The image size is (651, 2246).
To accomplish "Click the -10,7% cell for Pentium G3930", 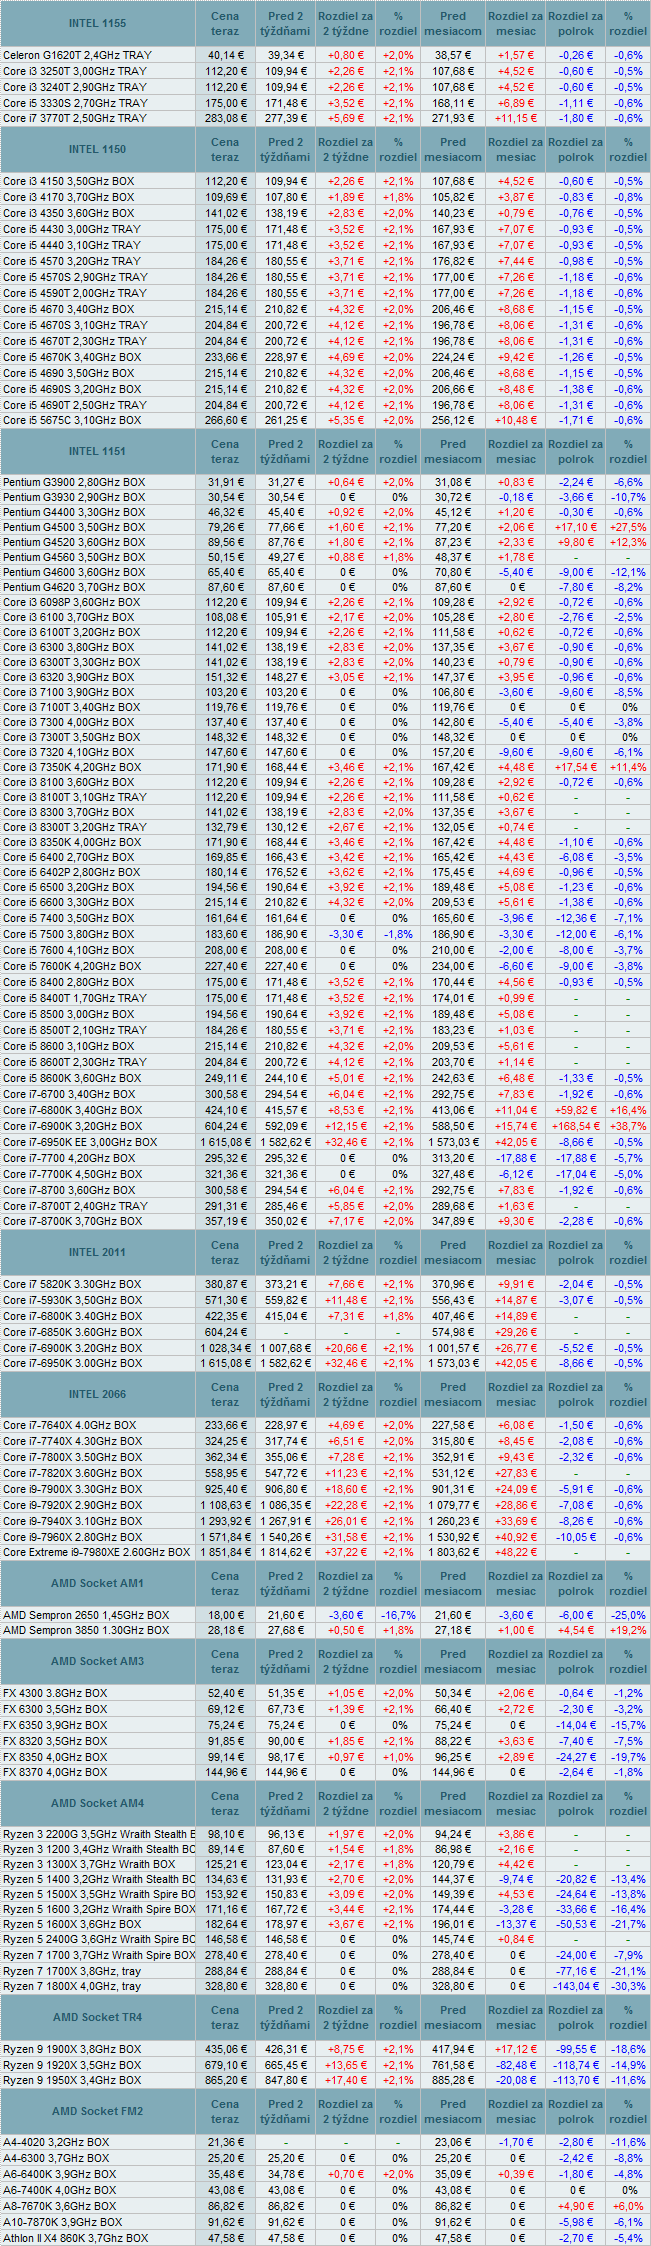I will point(628,497).
